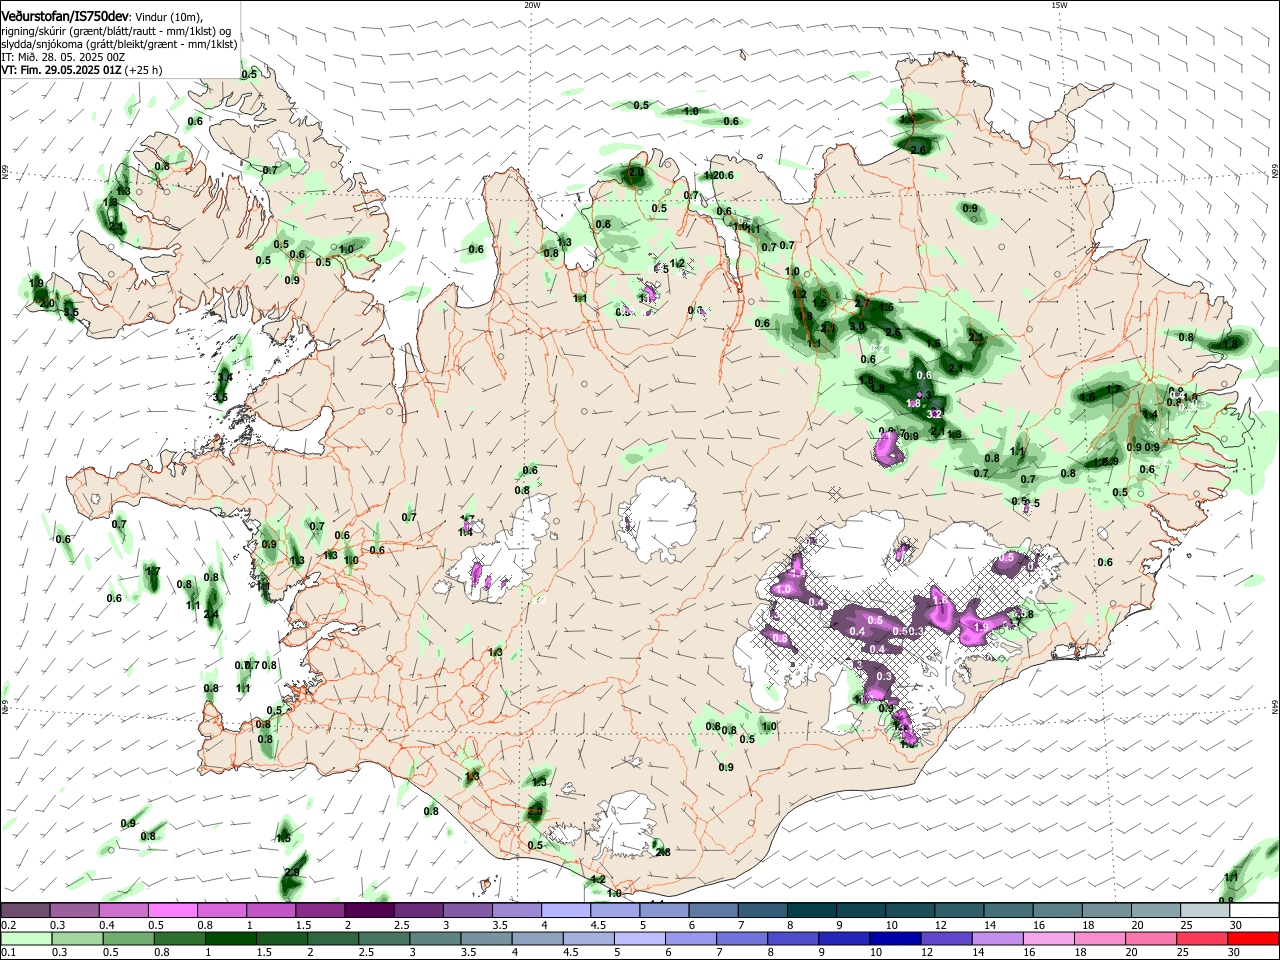Pick the lower legend swatch between 20 and 25
This screenshot has width=1280, height=960.
click(1151, 938)
